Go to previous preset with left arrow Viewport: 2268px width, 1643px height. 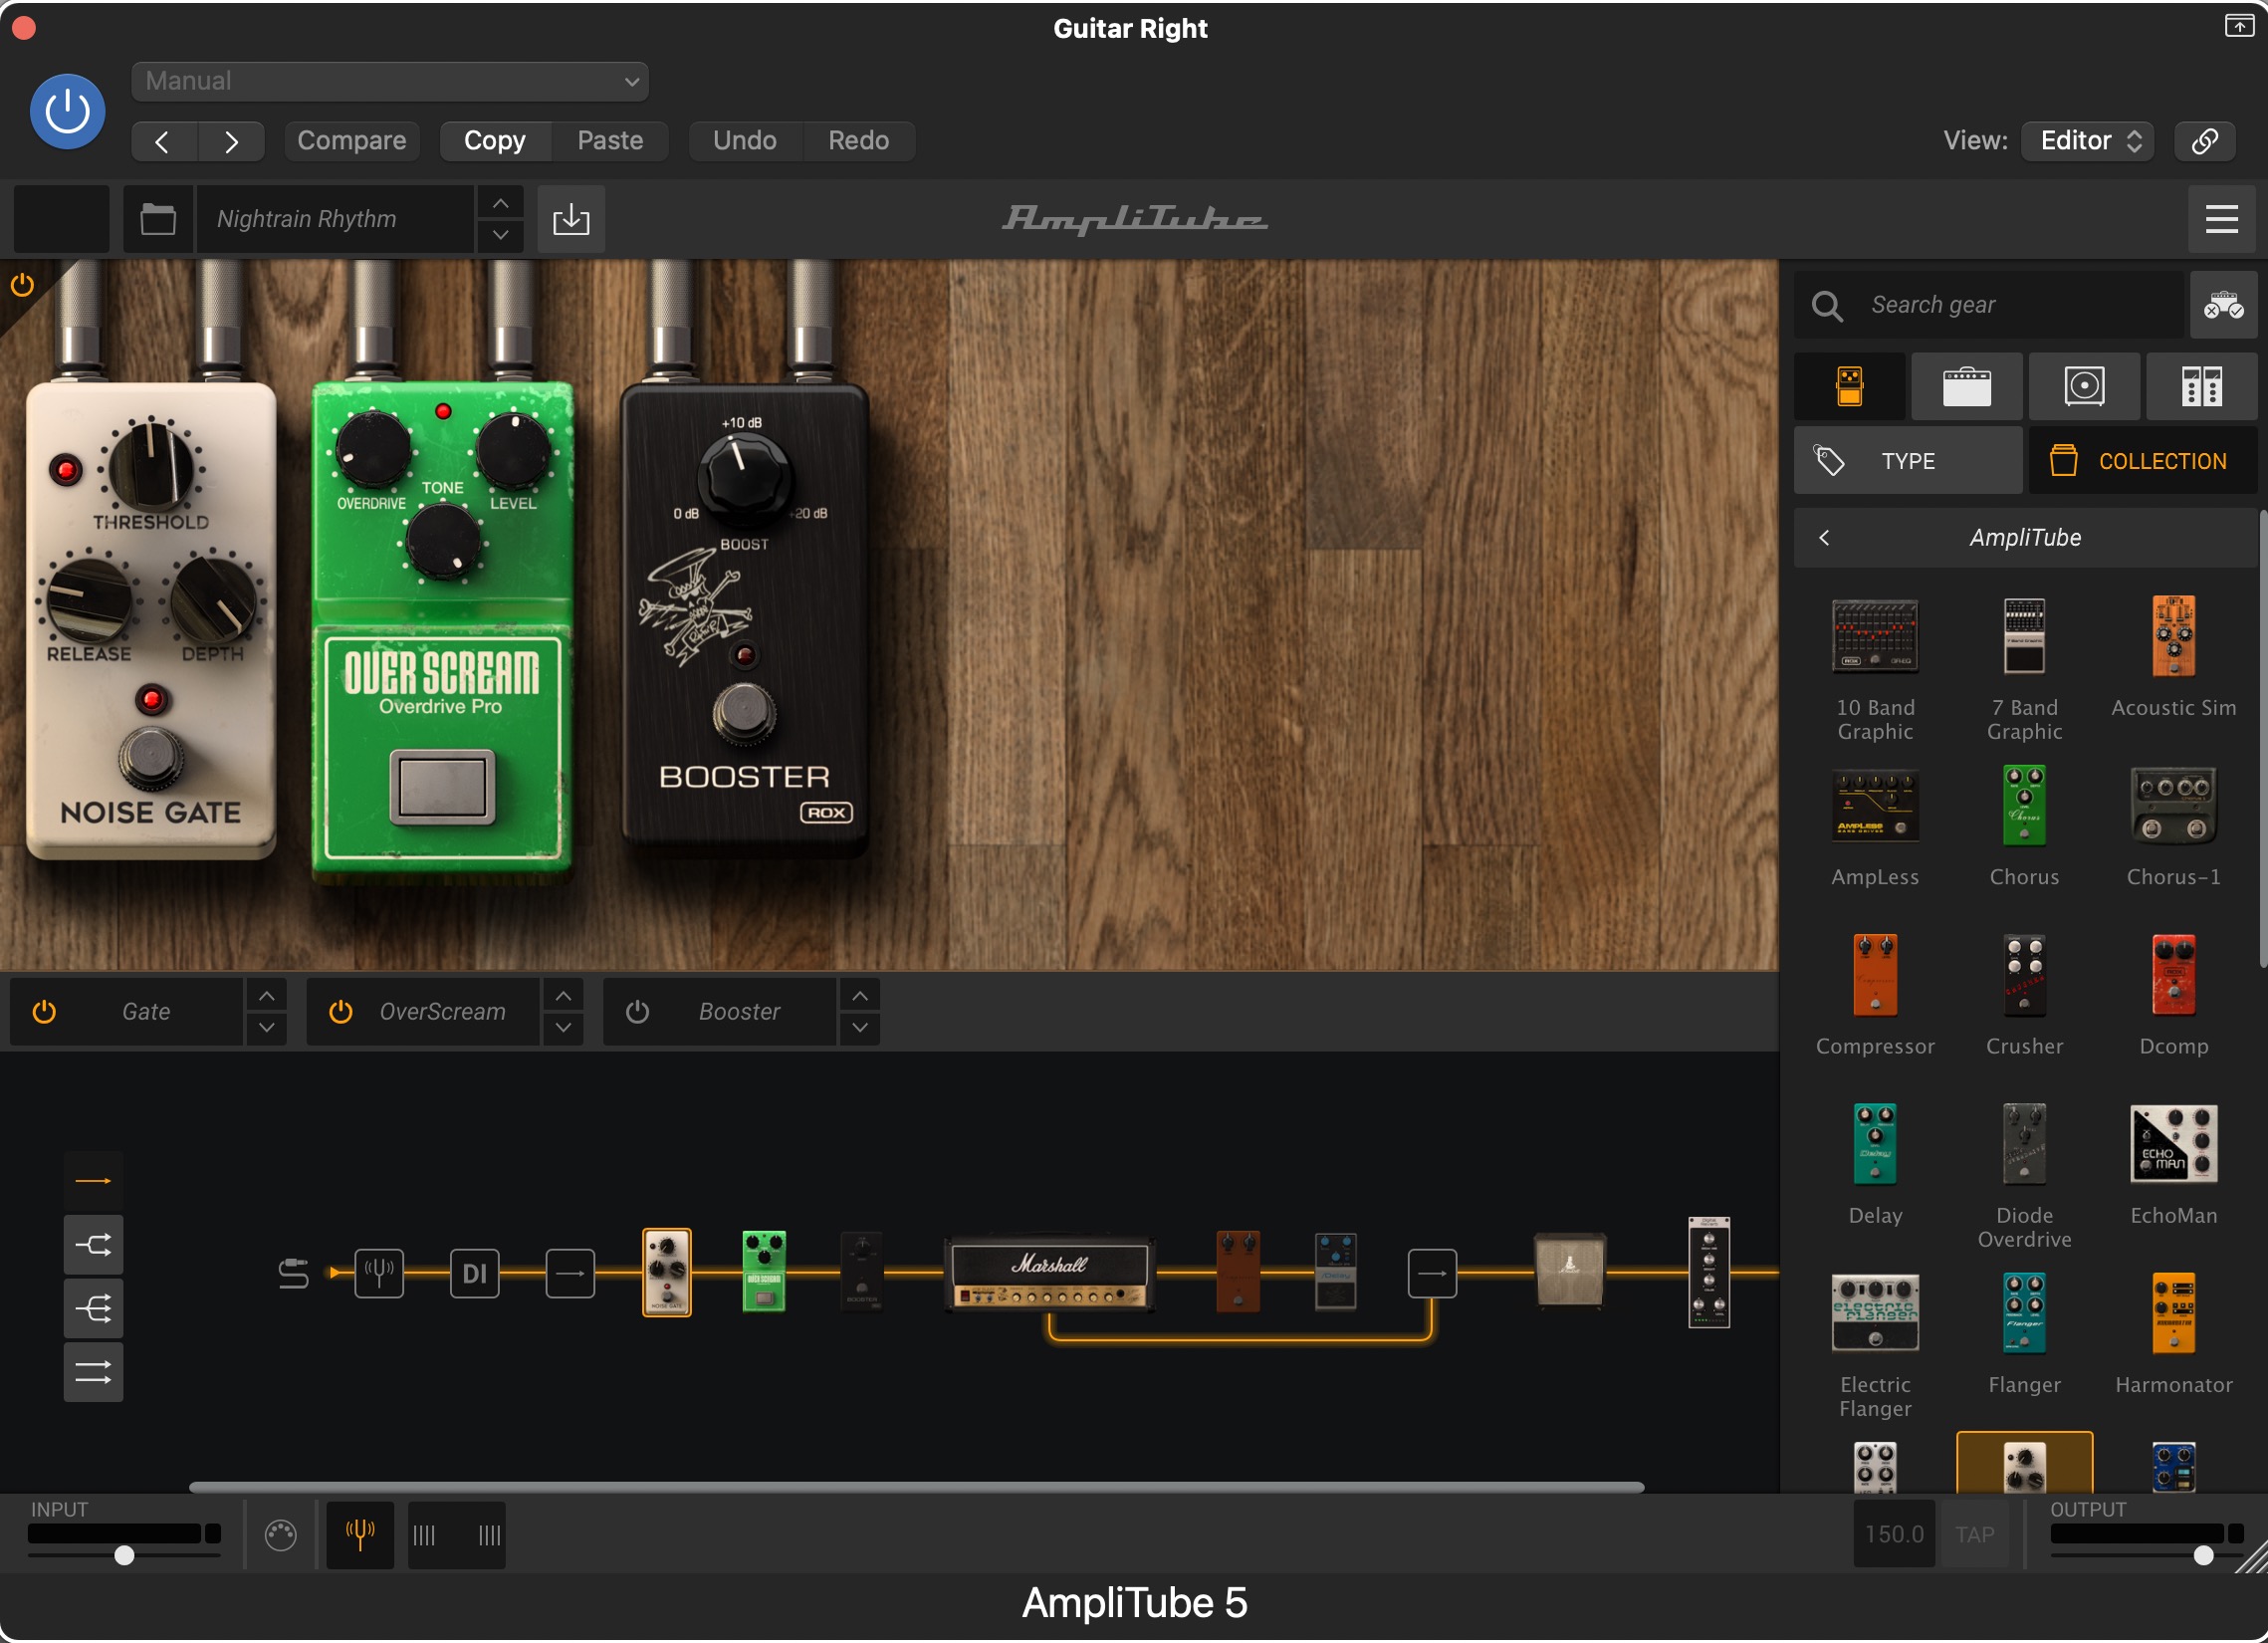163,141
